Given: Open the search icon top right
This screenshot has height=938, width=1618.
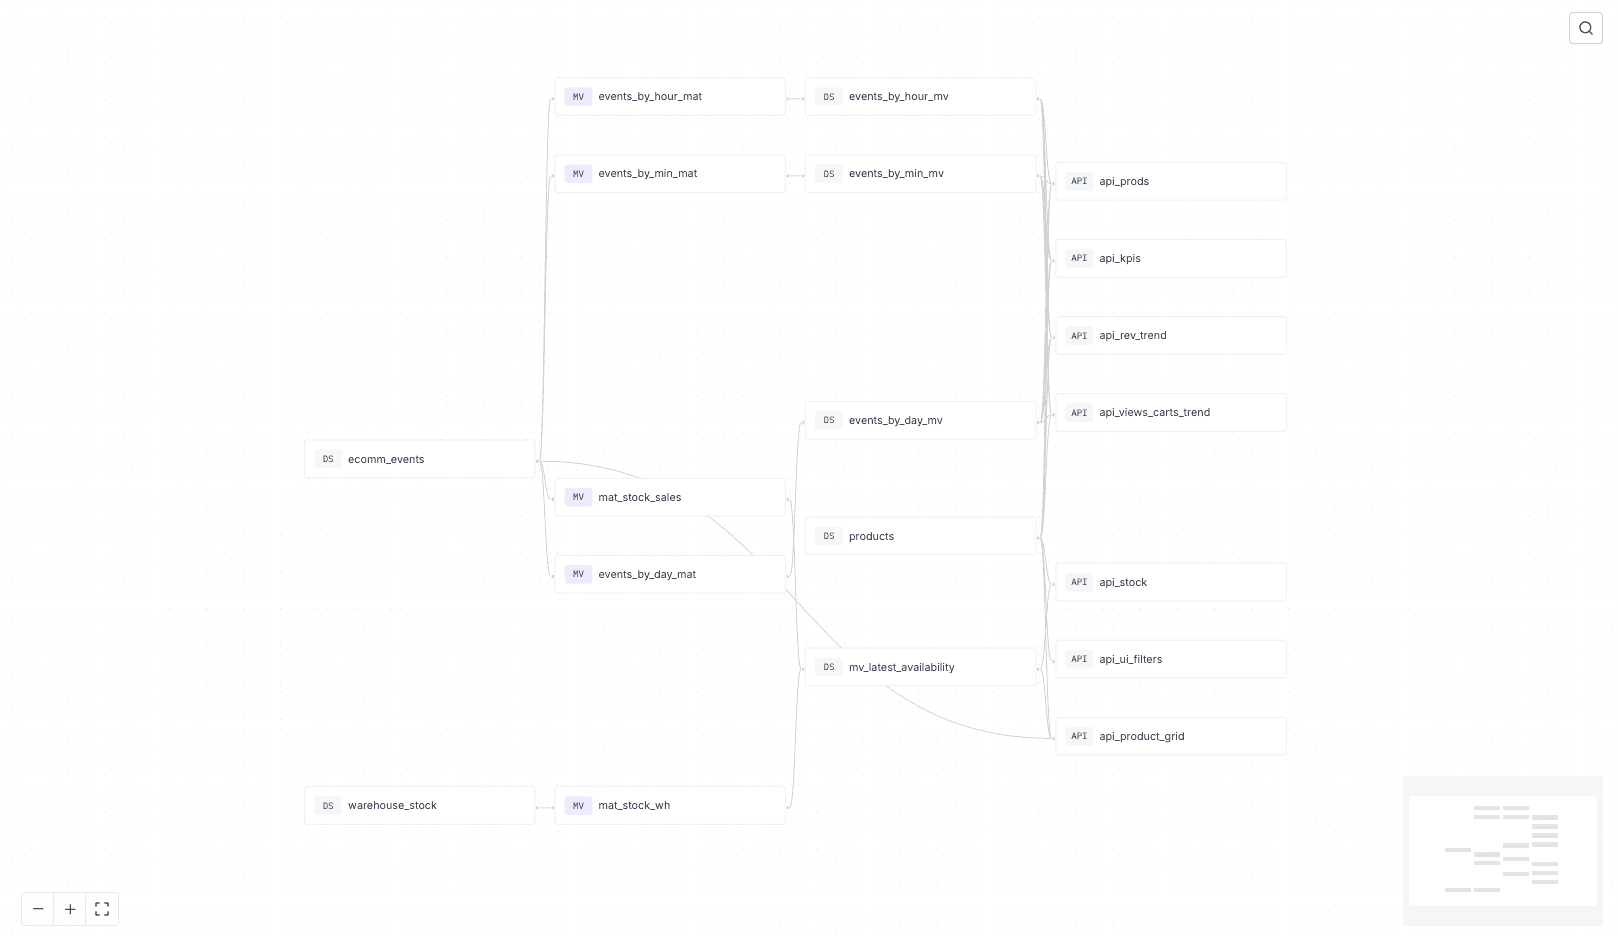Looking at the screenshot, I should 1585,27.
